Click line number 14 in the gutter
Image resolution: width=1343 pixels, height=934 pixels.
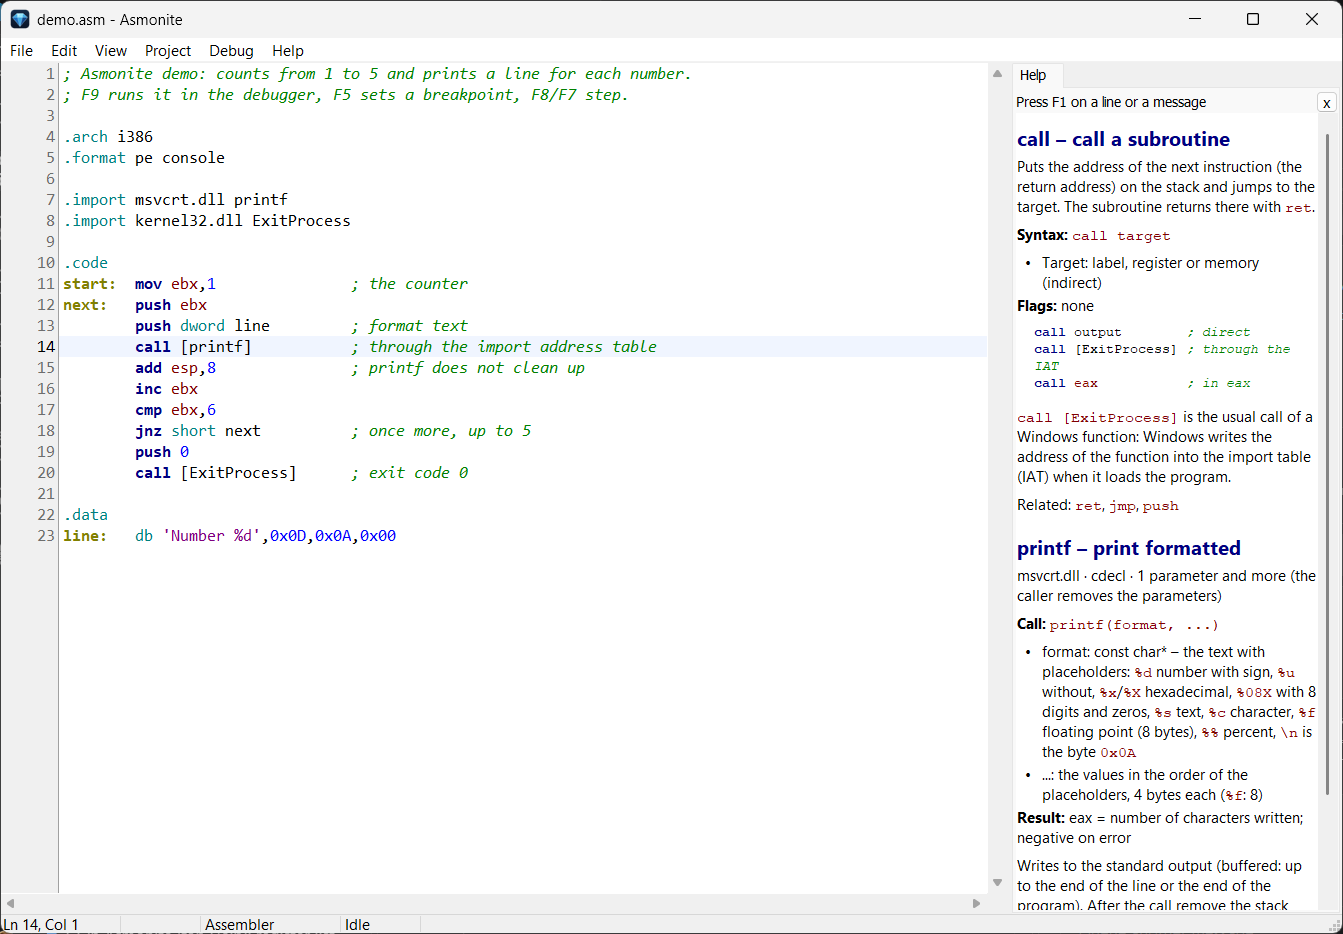(x=46, y=347)
